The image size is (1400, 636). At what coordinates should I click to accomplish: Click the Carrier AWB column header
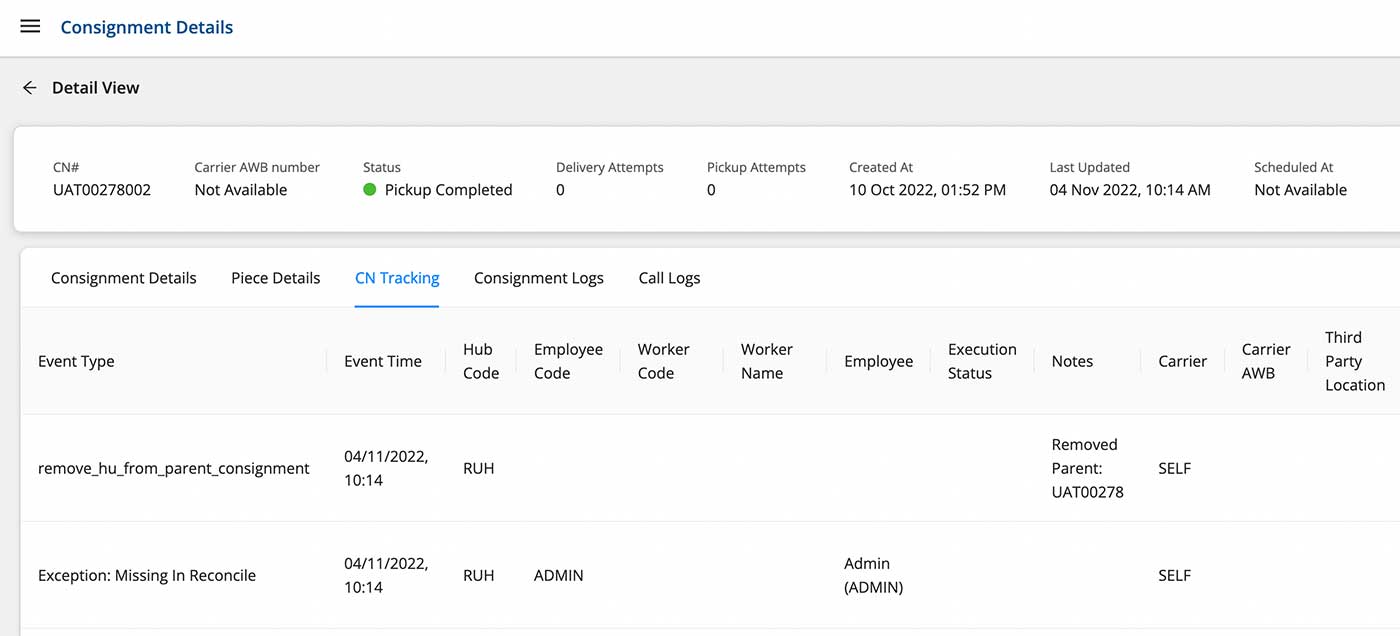[1266, 361]
